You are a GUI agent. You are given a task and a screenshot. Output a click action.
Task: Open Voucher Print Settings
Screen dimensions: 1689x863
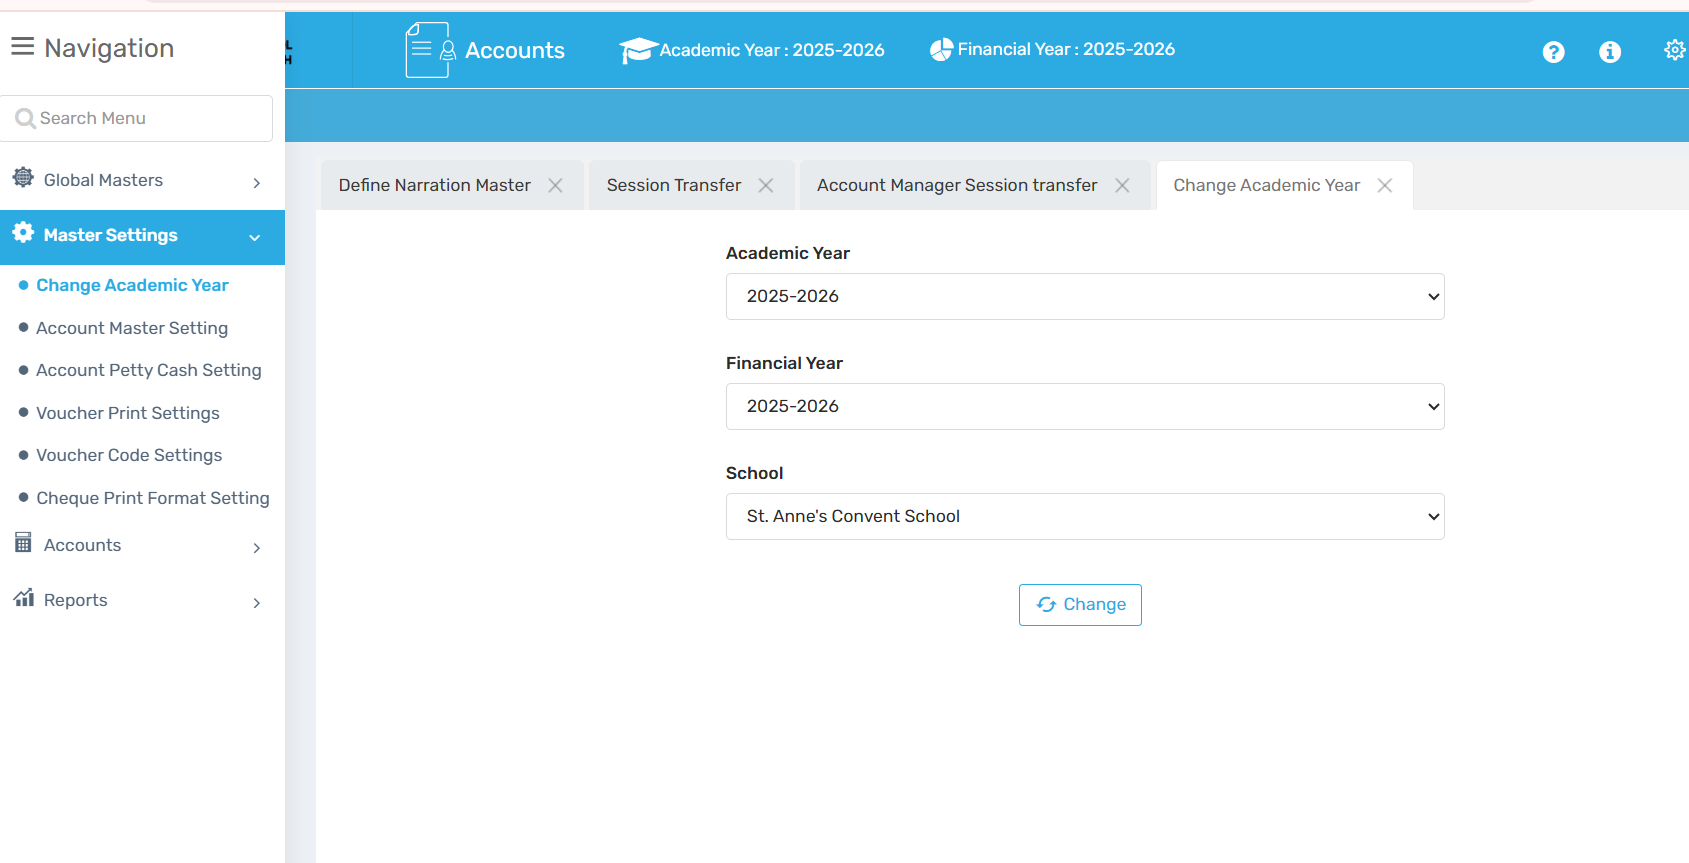(128, 413)
